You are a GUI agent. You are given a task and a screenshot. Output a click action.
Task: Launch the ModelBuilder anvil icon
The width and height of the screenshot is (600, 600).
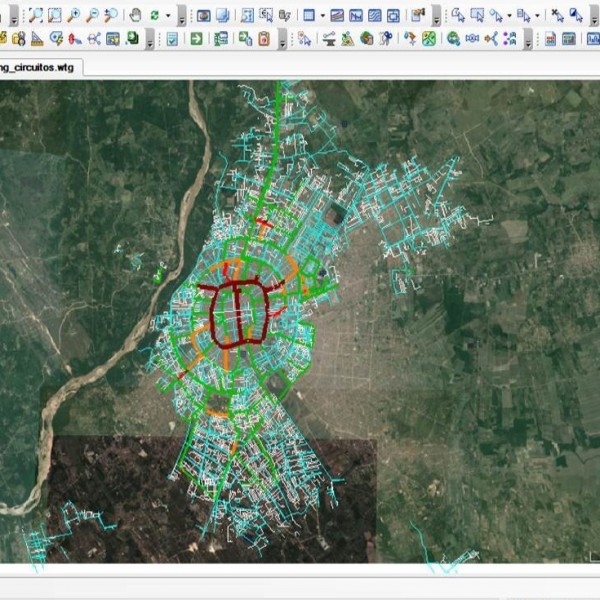pos(329,39)
